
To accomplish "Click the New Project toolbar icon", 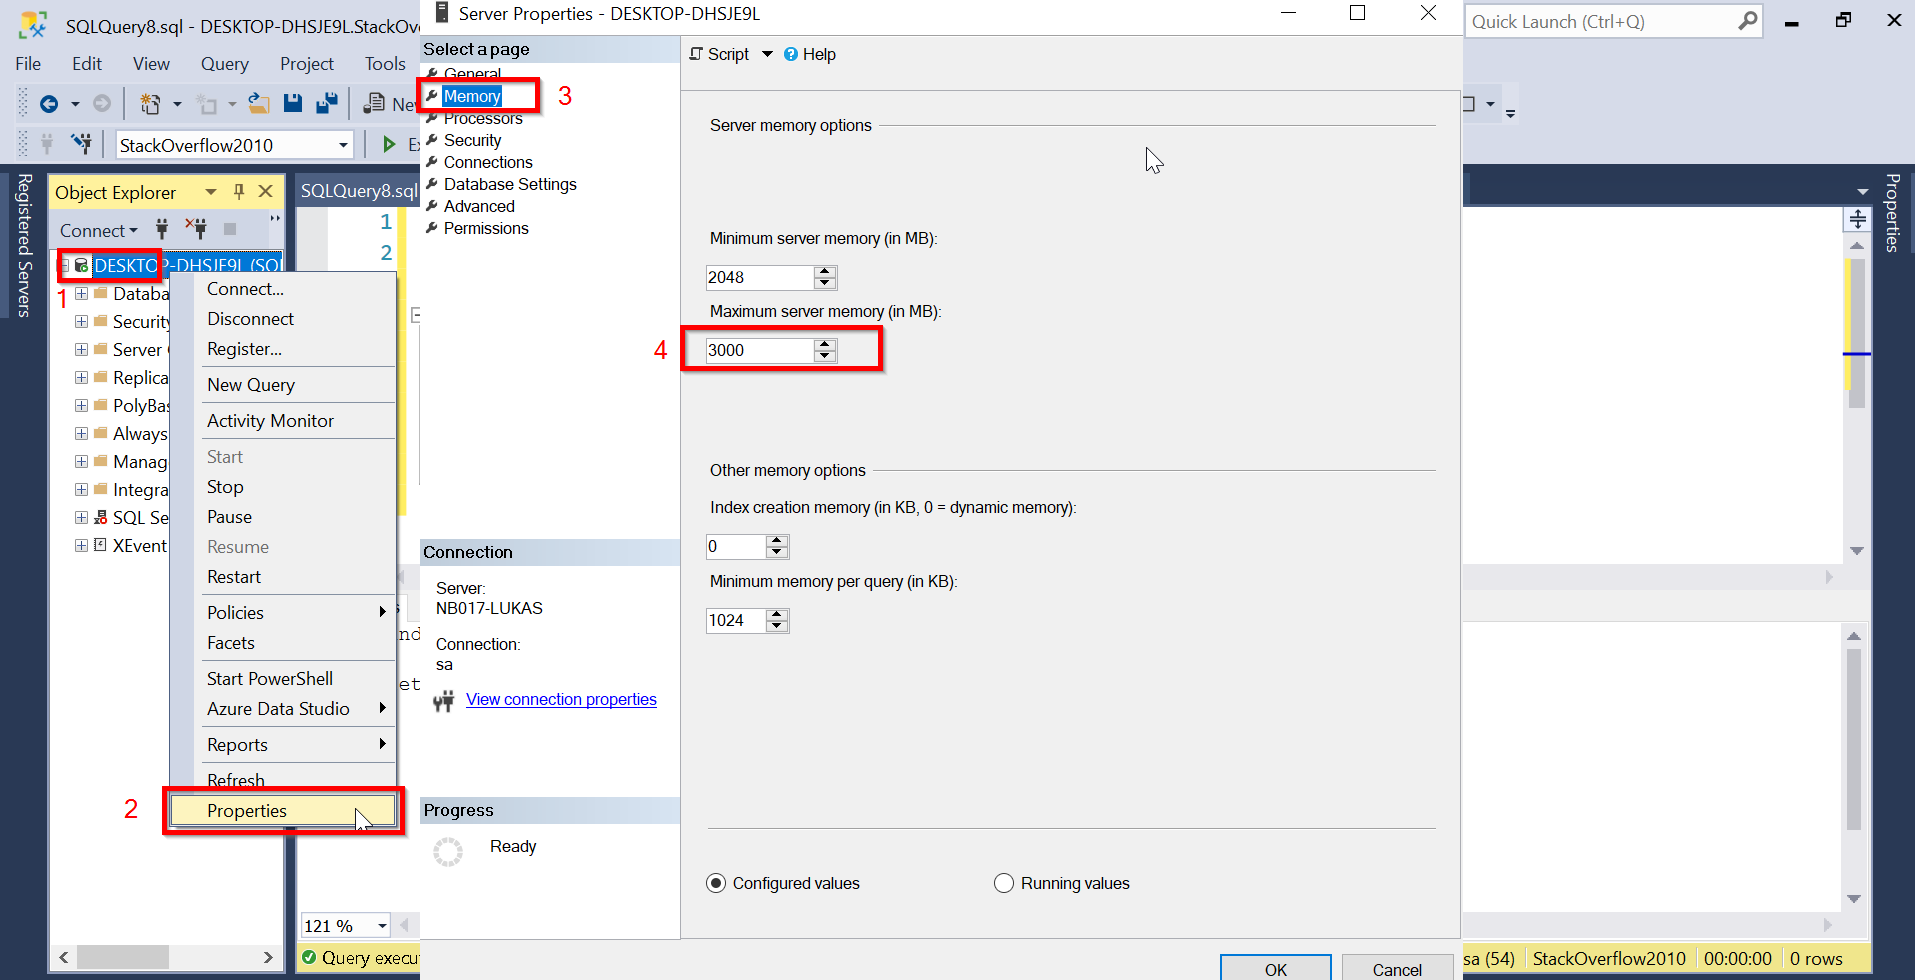I will [x=150, y=104].
